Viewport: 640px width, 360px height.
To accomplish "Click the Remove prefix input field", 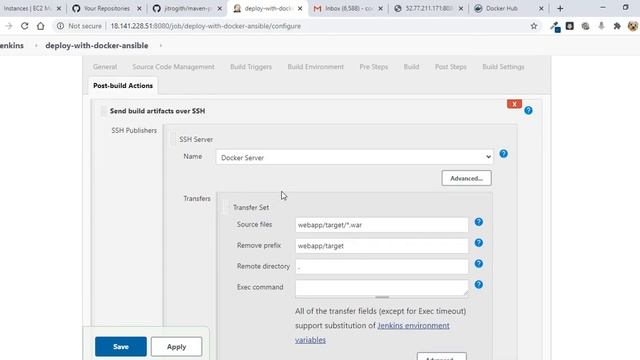I will 382,246.
